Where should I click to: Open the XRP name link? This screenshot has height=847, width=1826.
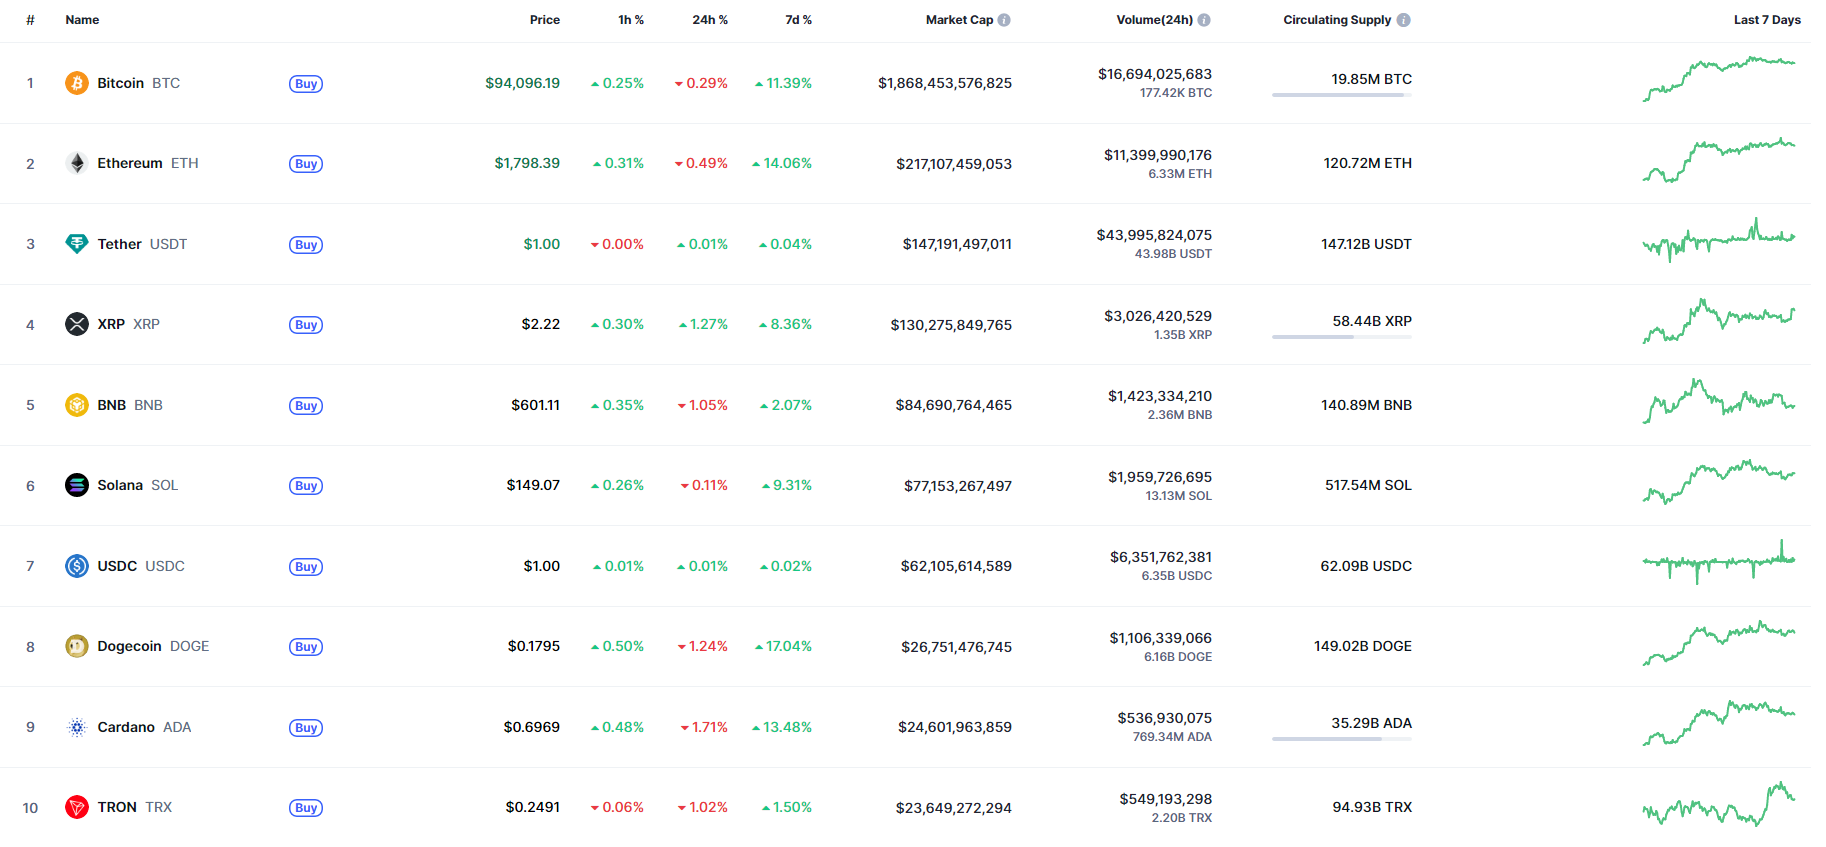pos(129,324)
